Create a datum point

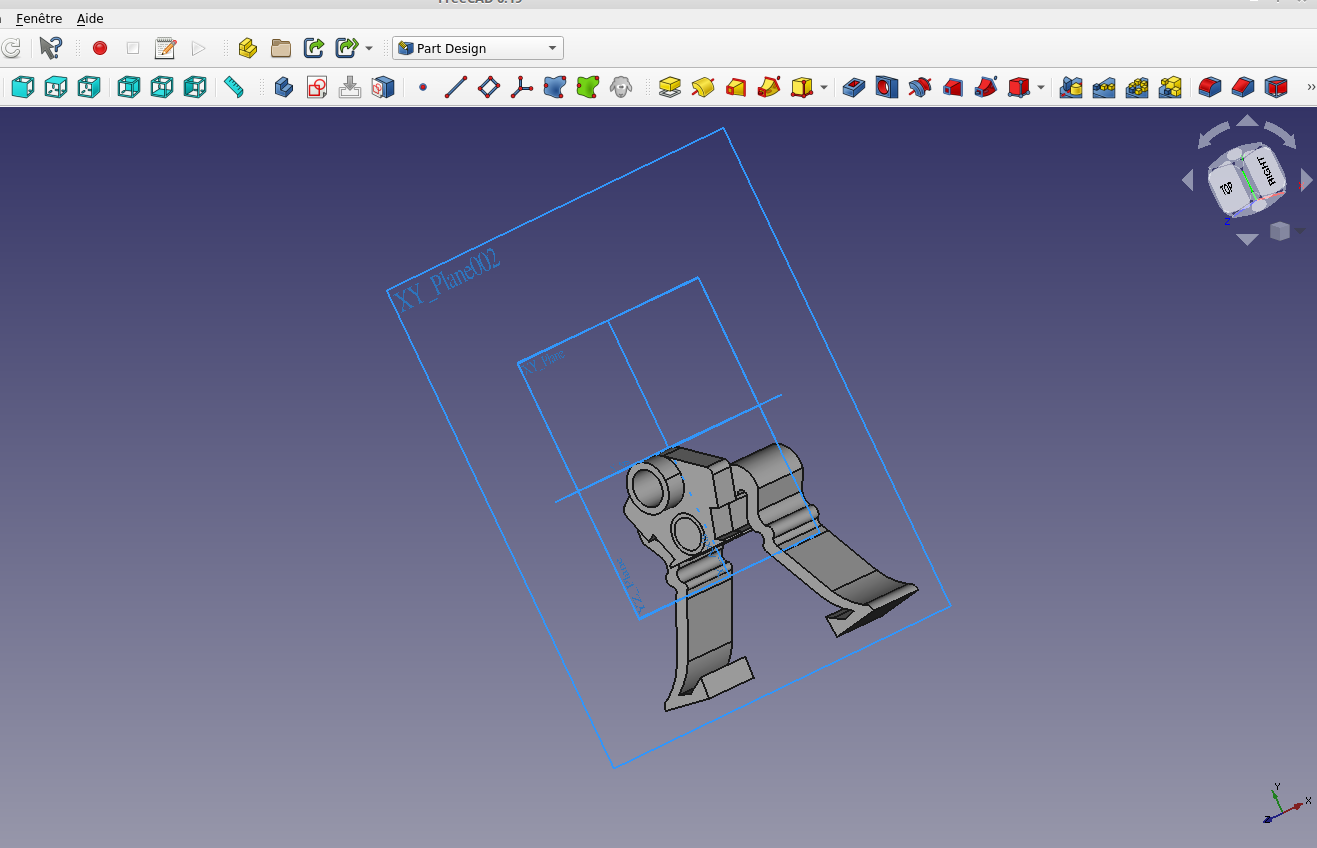[x=423, y=88]
